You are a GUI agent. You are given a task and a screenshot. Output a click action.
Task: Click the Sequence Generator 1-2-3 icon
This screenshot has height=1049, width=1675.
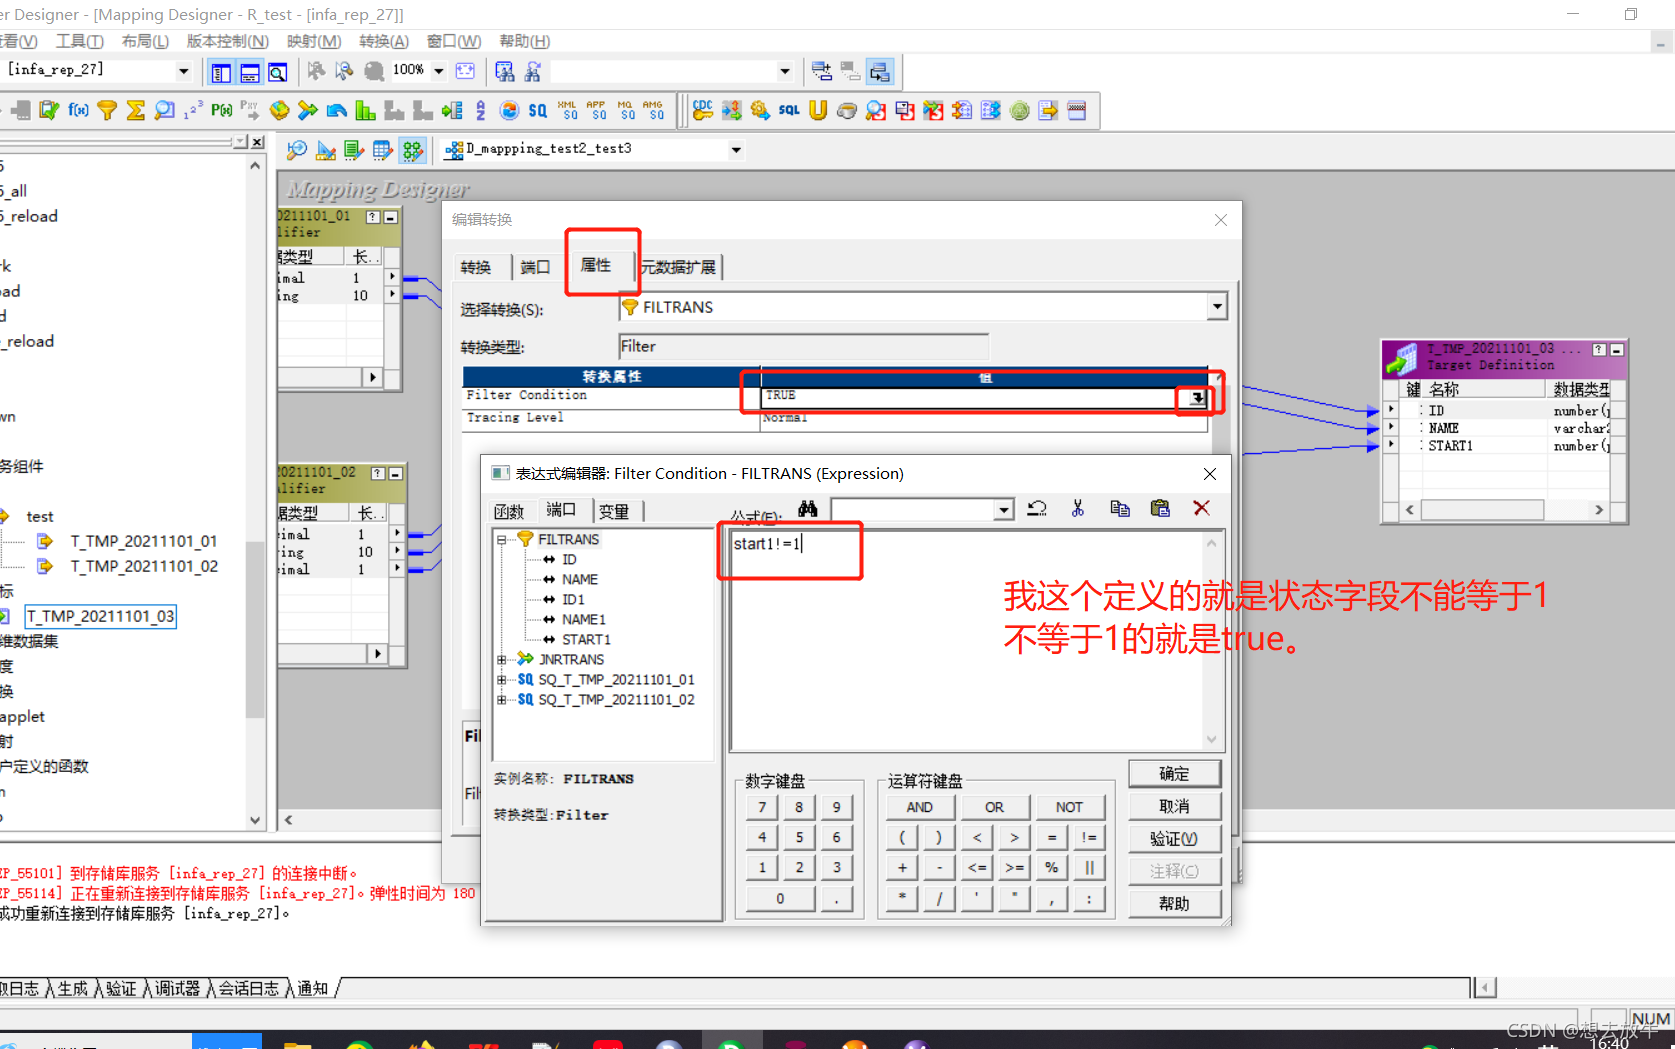coord(194,110)
